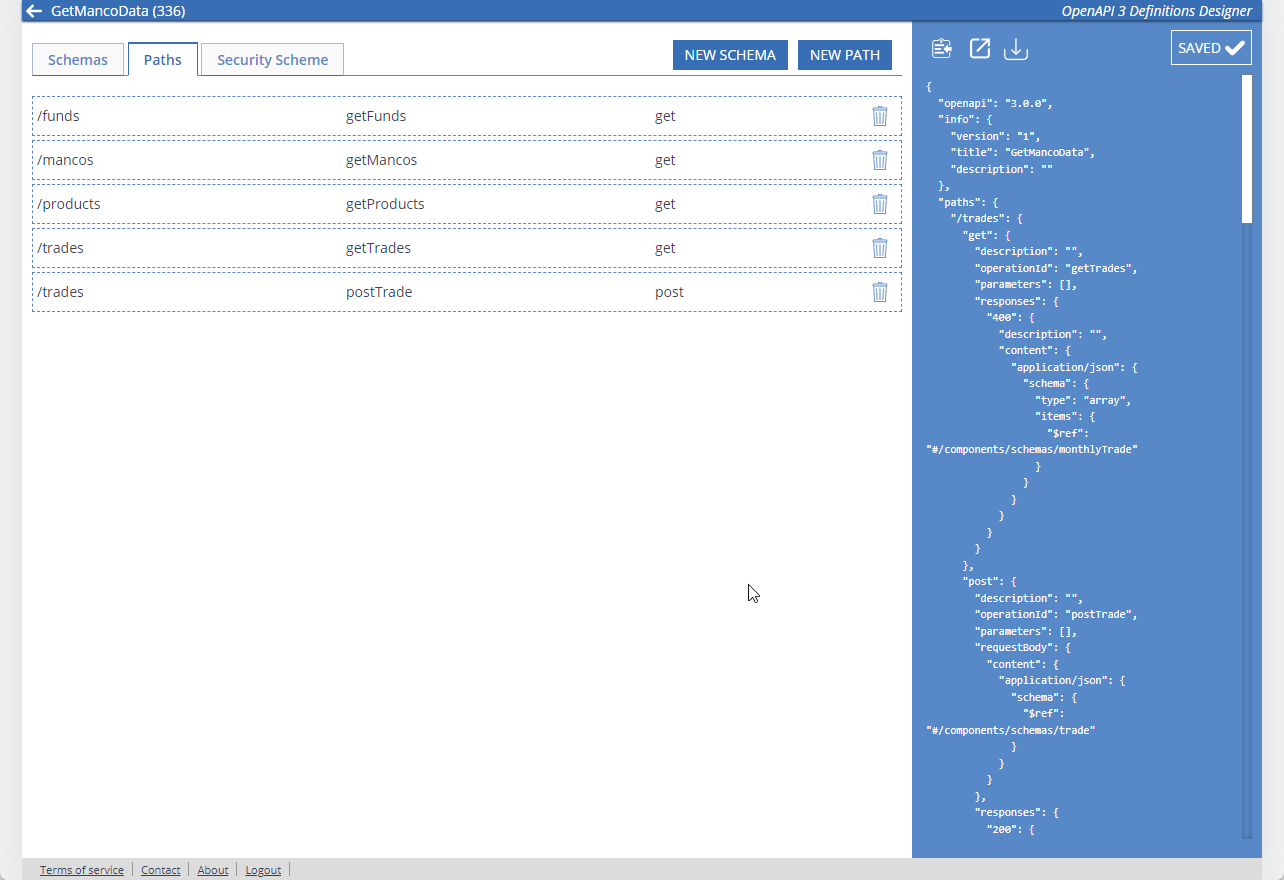The height and width of the screenshot is (880, 1284).
Task: Click the post method in postTrade row
Action: pyautogui.click(x=670, y=292)
